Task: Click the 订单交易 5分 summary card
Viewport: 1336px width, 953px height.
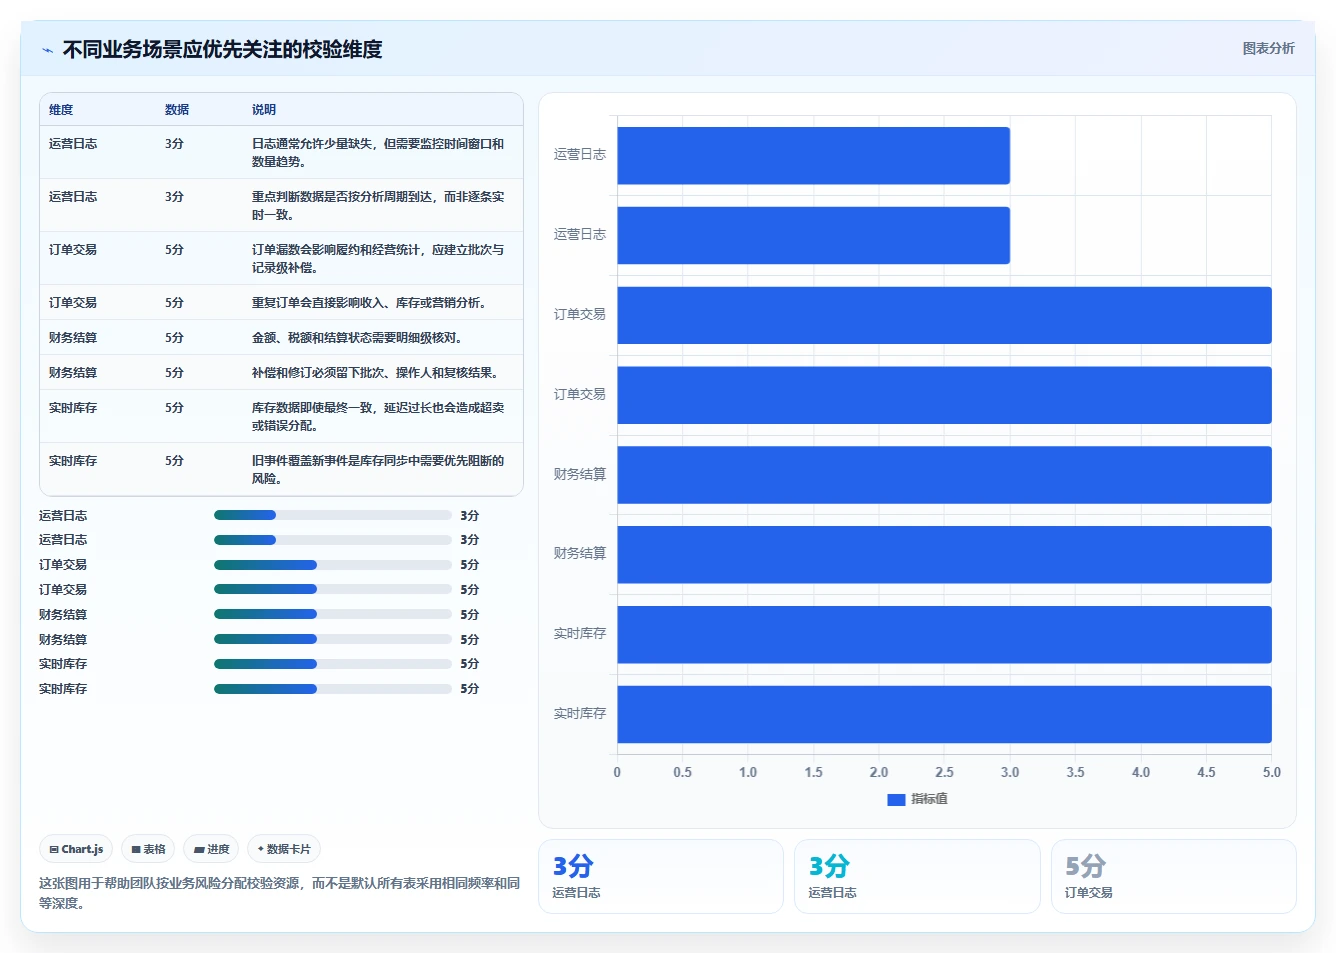Action: (1173, 876)
